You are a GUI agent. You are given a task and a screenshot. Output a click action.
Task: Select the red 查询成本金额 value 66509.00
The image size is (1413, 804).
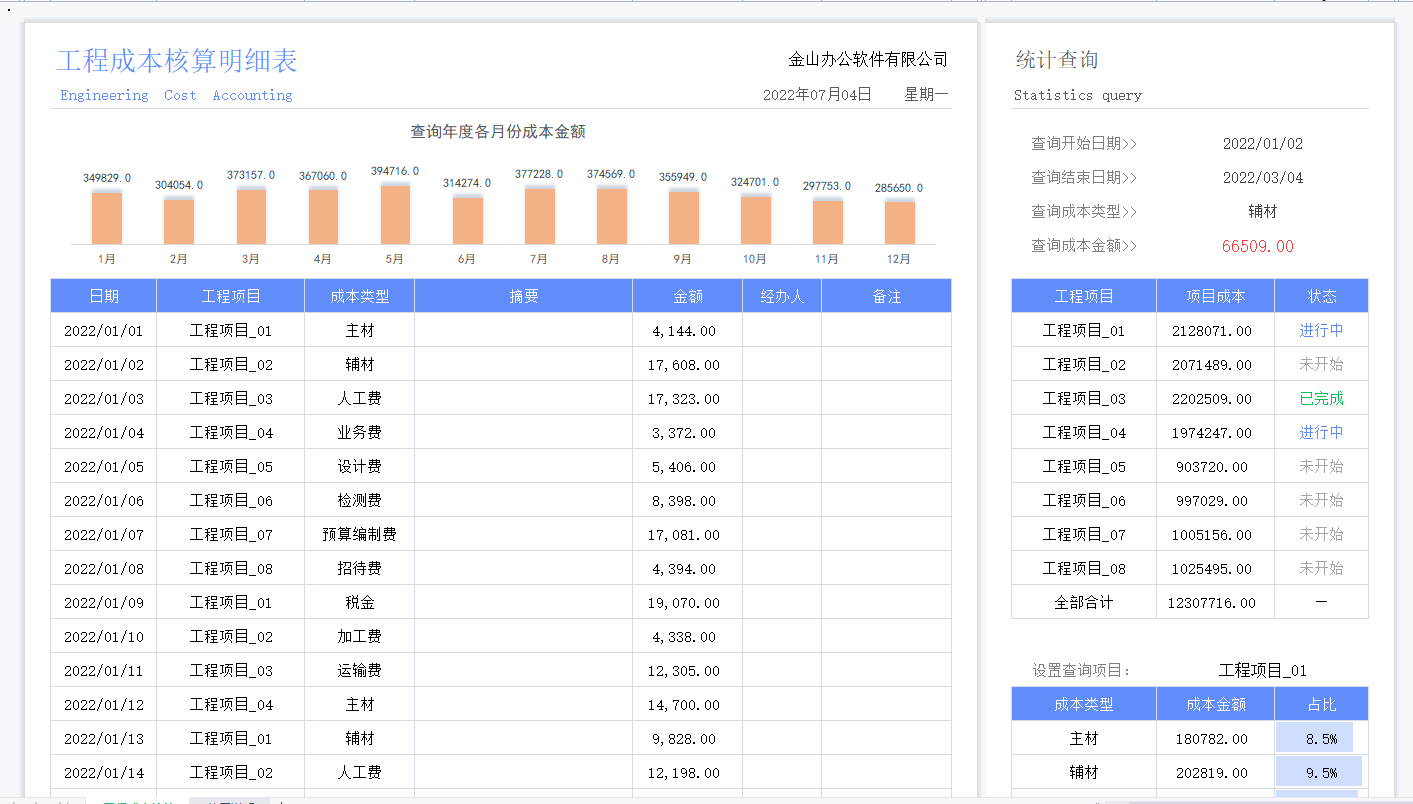[1258, 245]
